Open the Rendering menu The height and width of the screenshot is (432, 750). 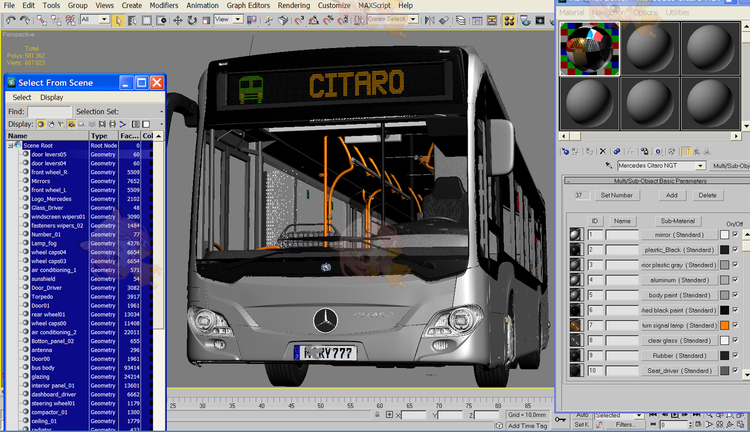(x=294, y=5)
